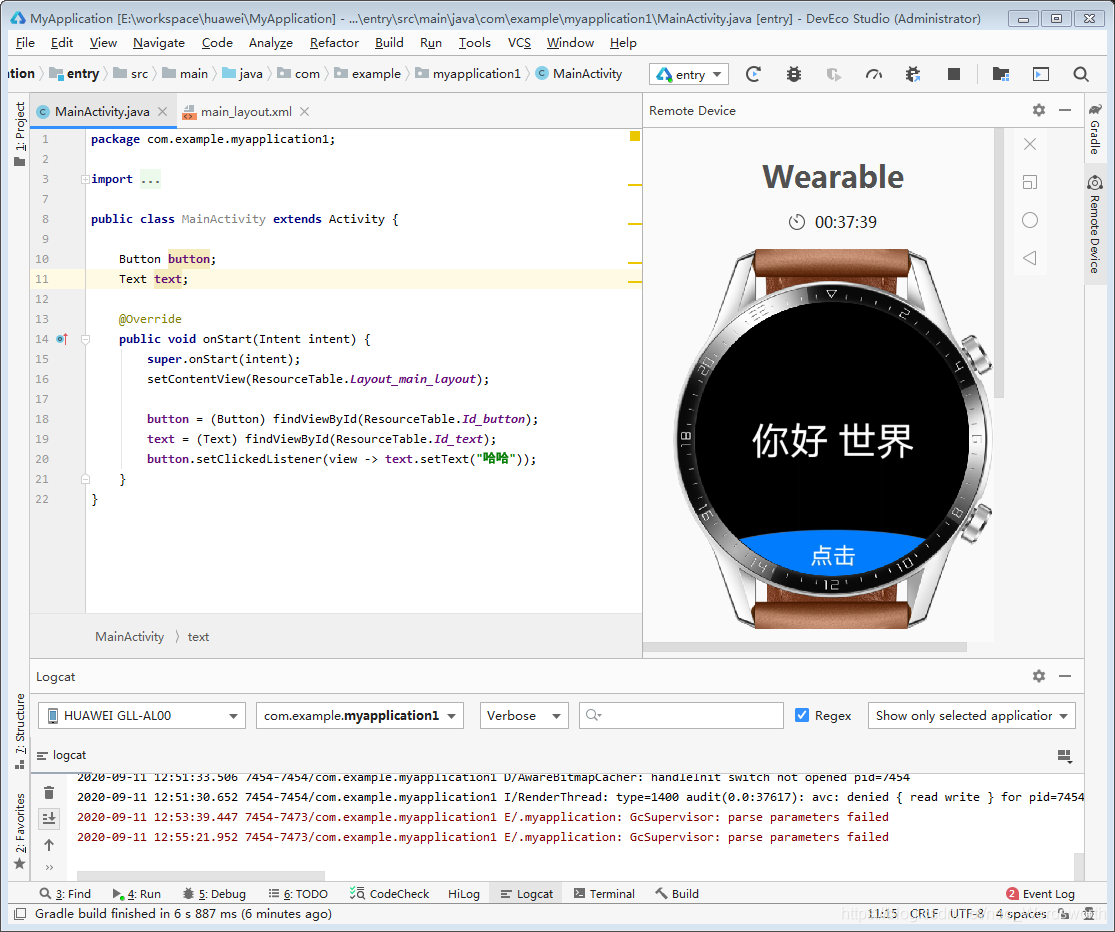Open the HUAWEI GLL-AL00 device dropdown
1115x932 pixels.
[x=142, y=715]
